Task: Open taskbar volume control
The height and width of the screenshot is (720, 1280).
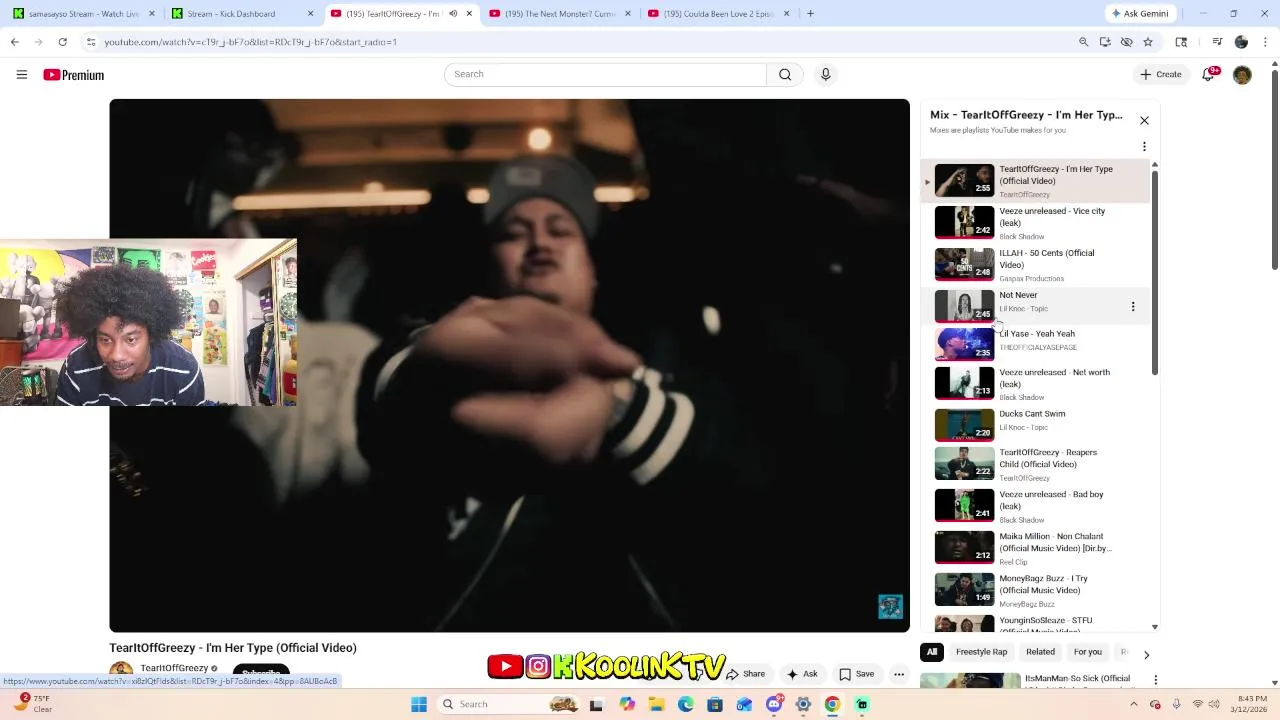Action: [1216, 704]
